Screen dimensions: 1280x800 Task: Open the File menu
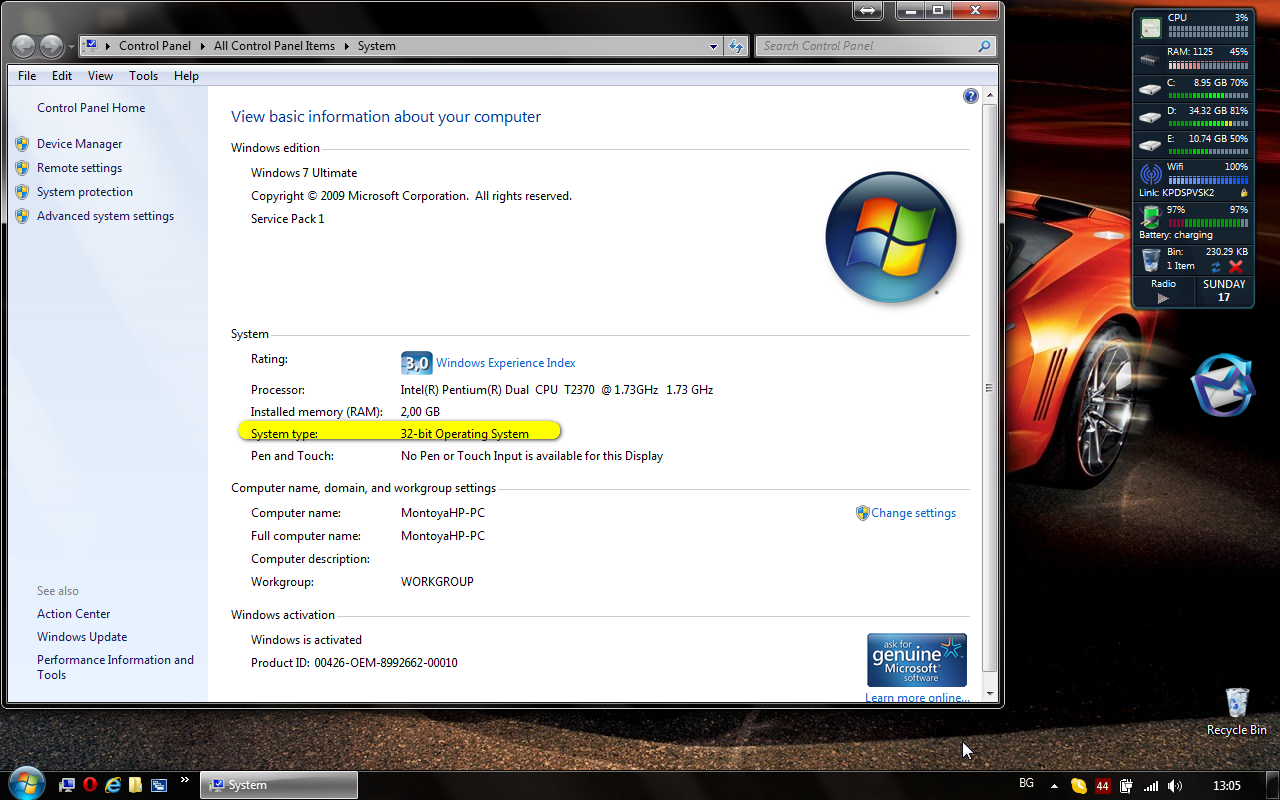27,76
